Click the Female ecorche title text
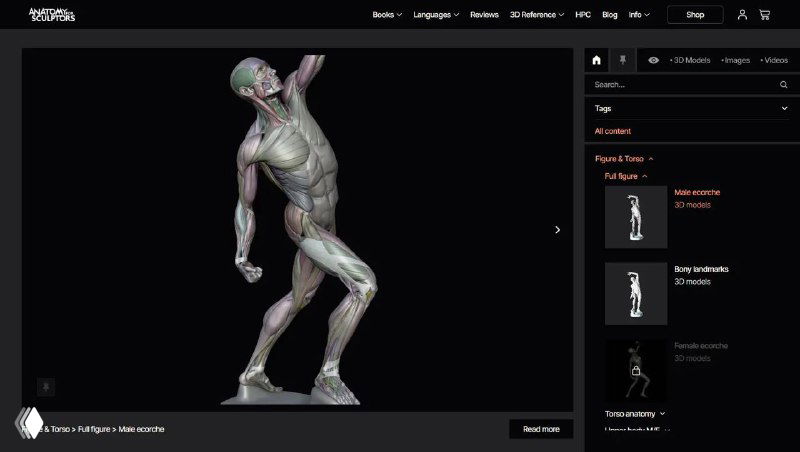This screenshot has width=800, height=452. pyautogui.click(x=701, y=345)
